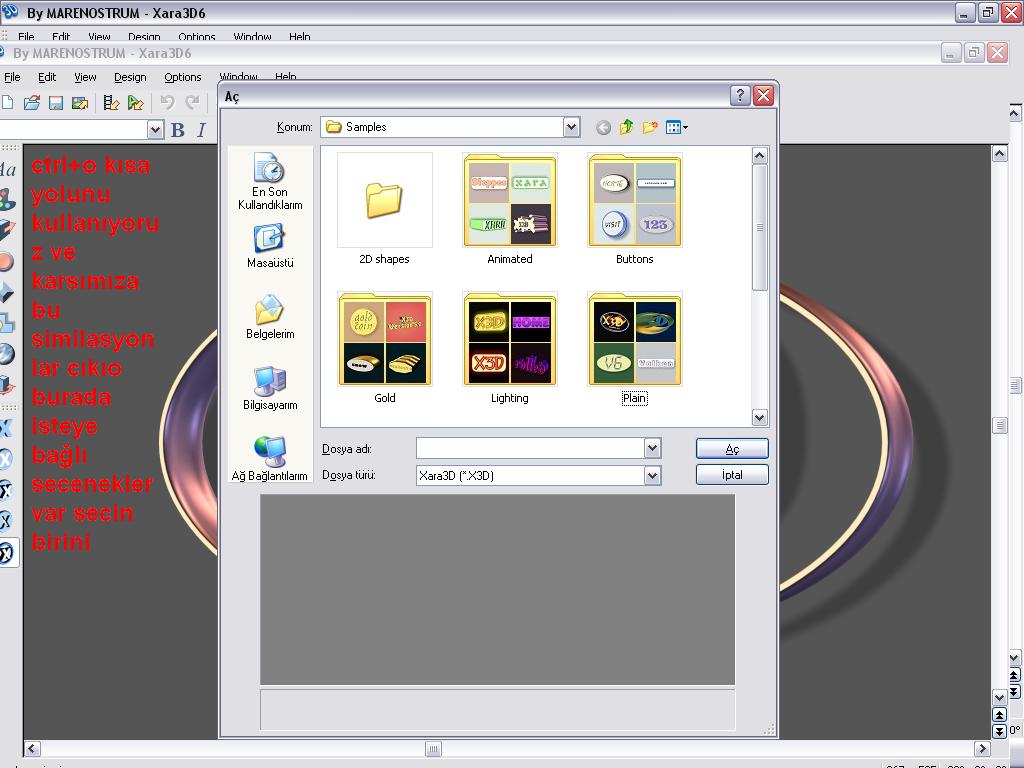
Task: Open Bilgisayarım in places bar
Action: [x=270, y=389]
